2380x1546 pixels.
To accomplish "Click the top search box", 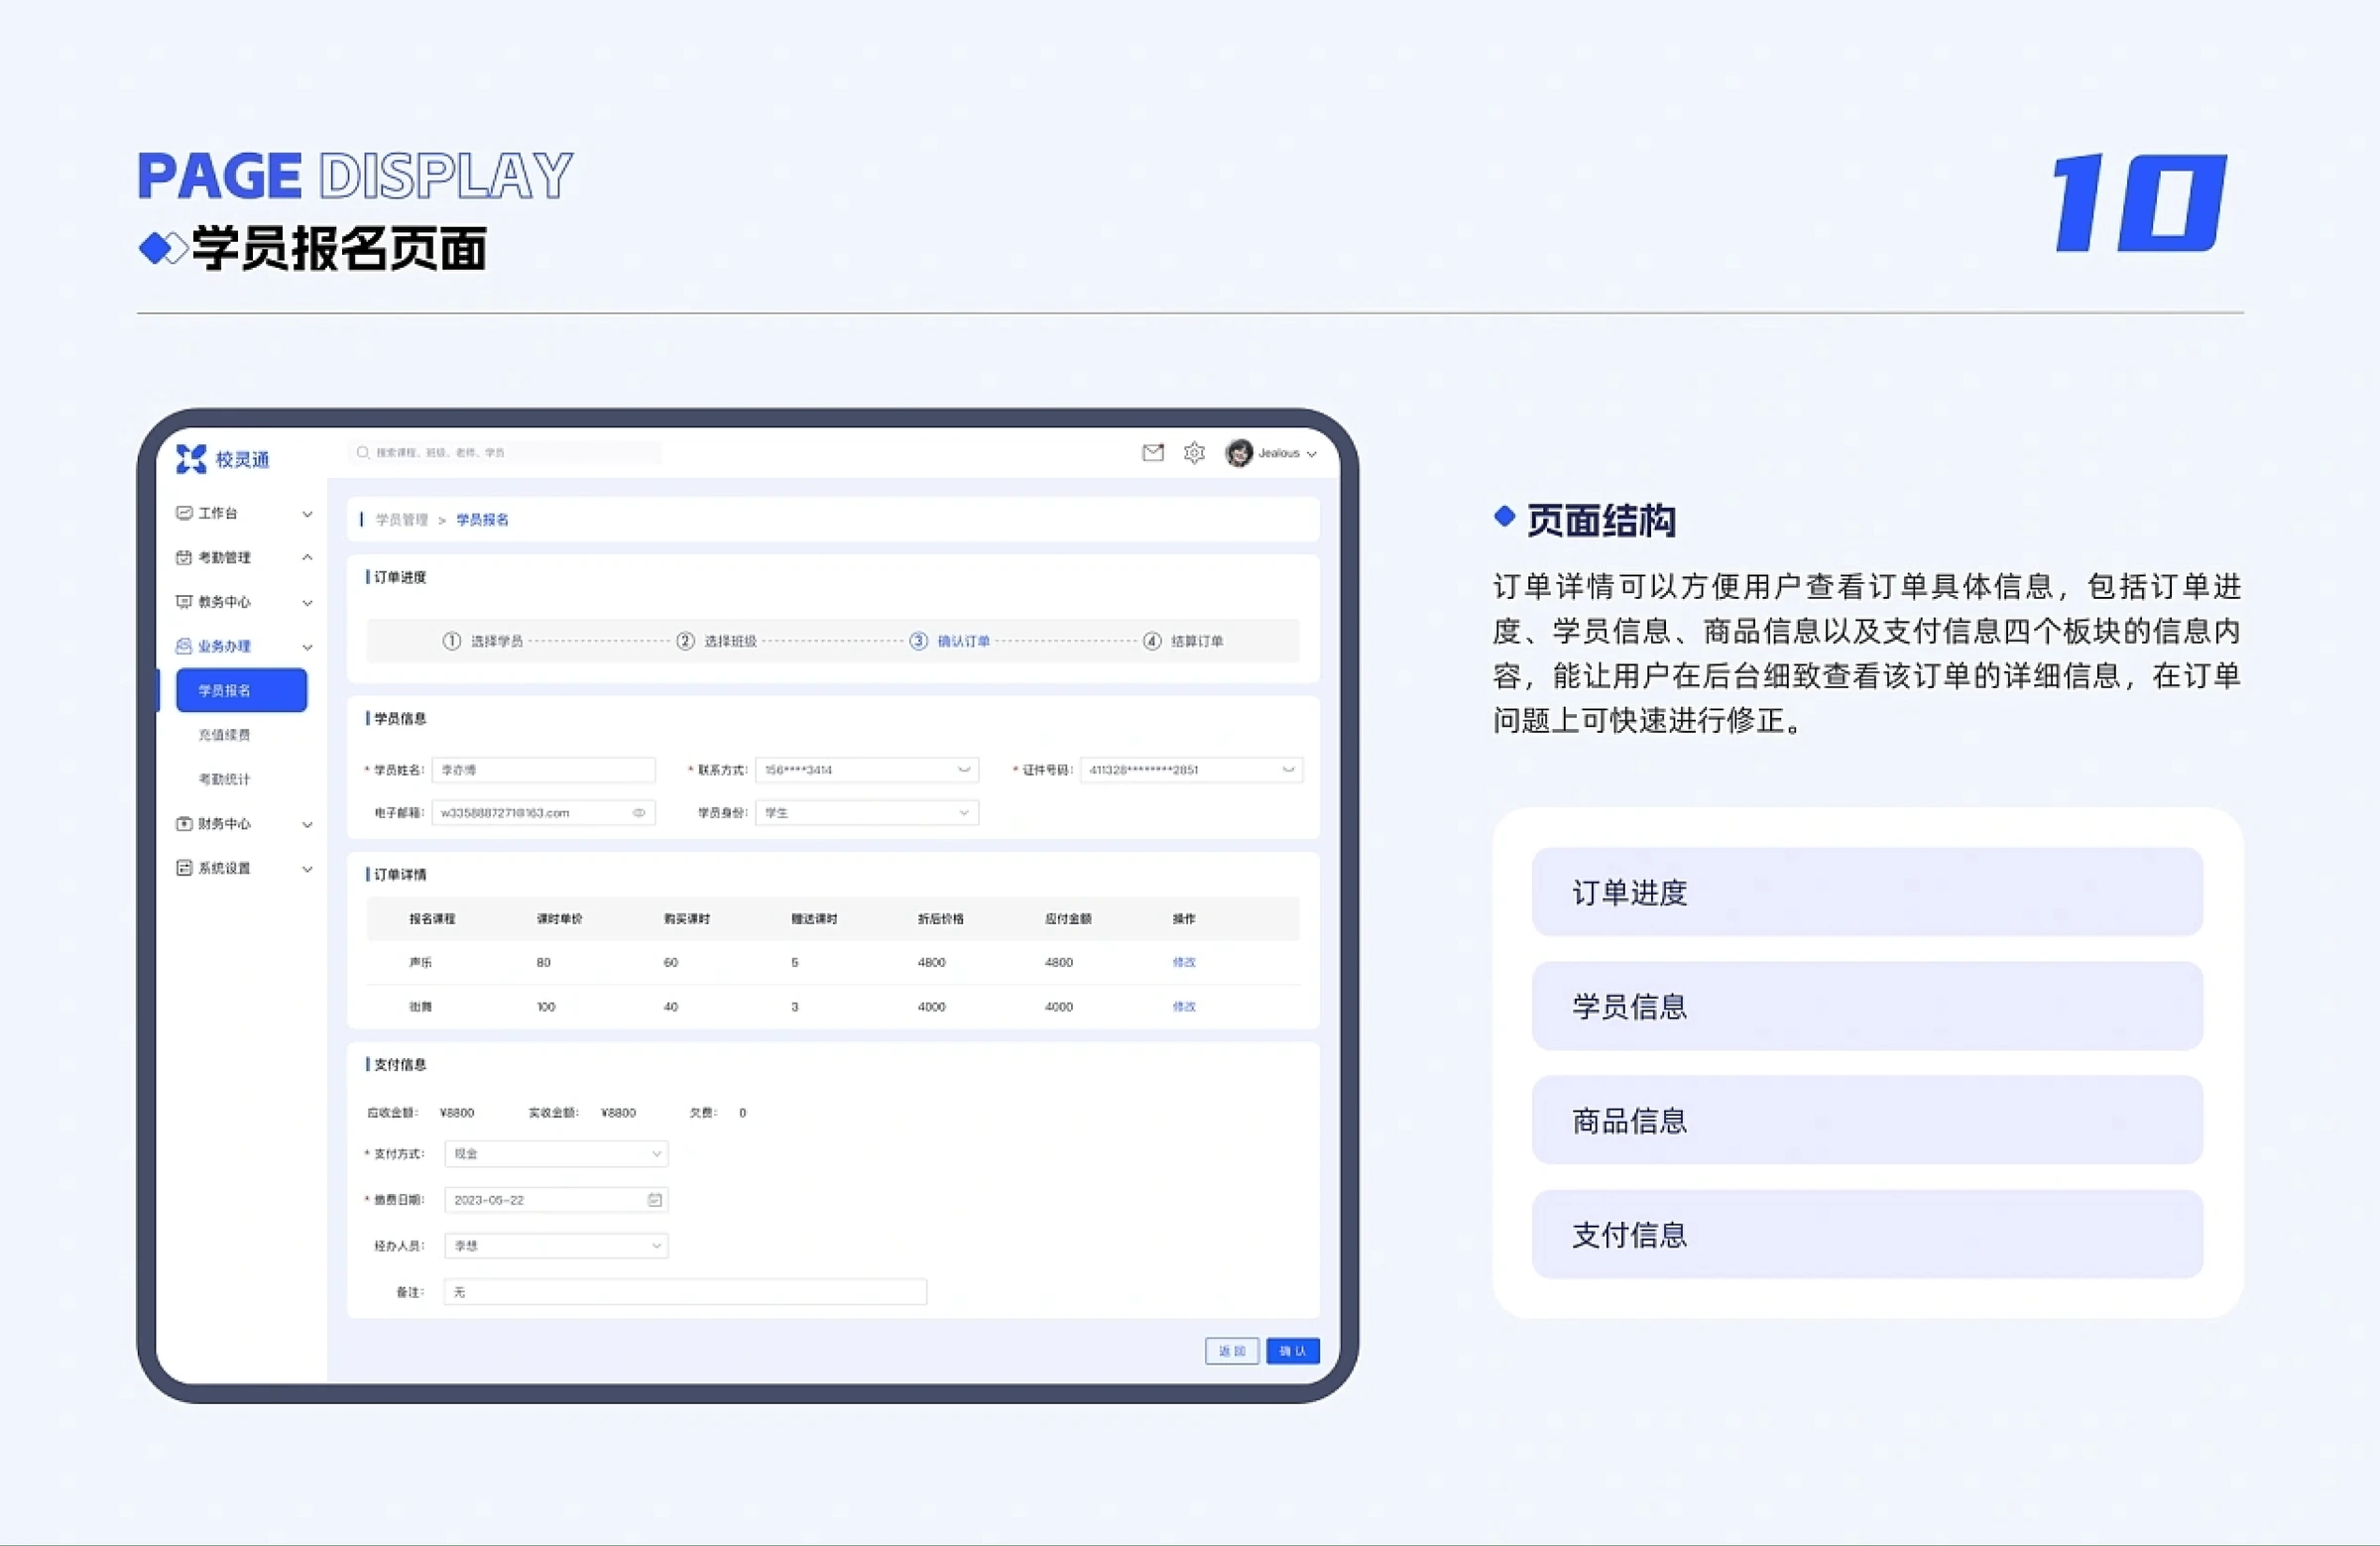I will tap(505, 452).
